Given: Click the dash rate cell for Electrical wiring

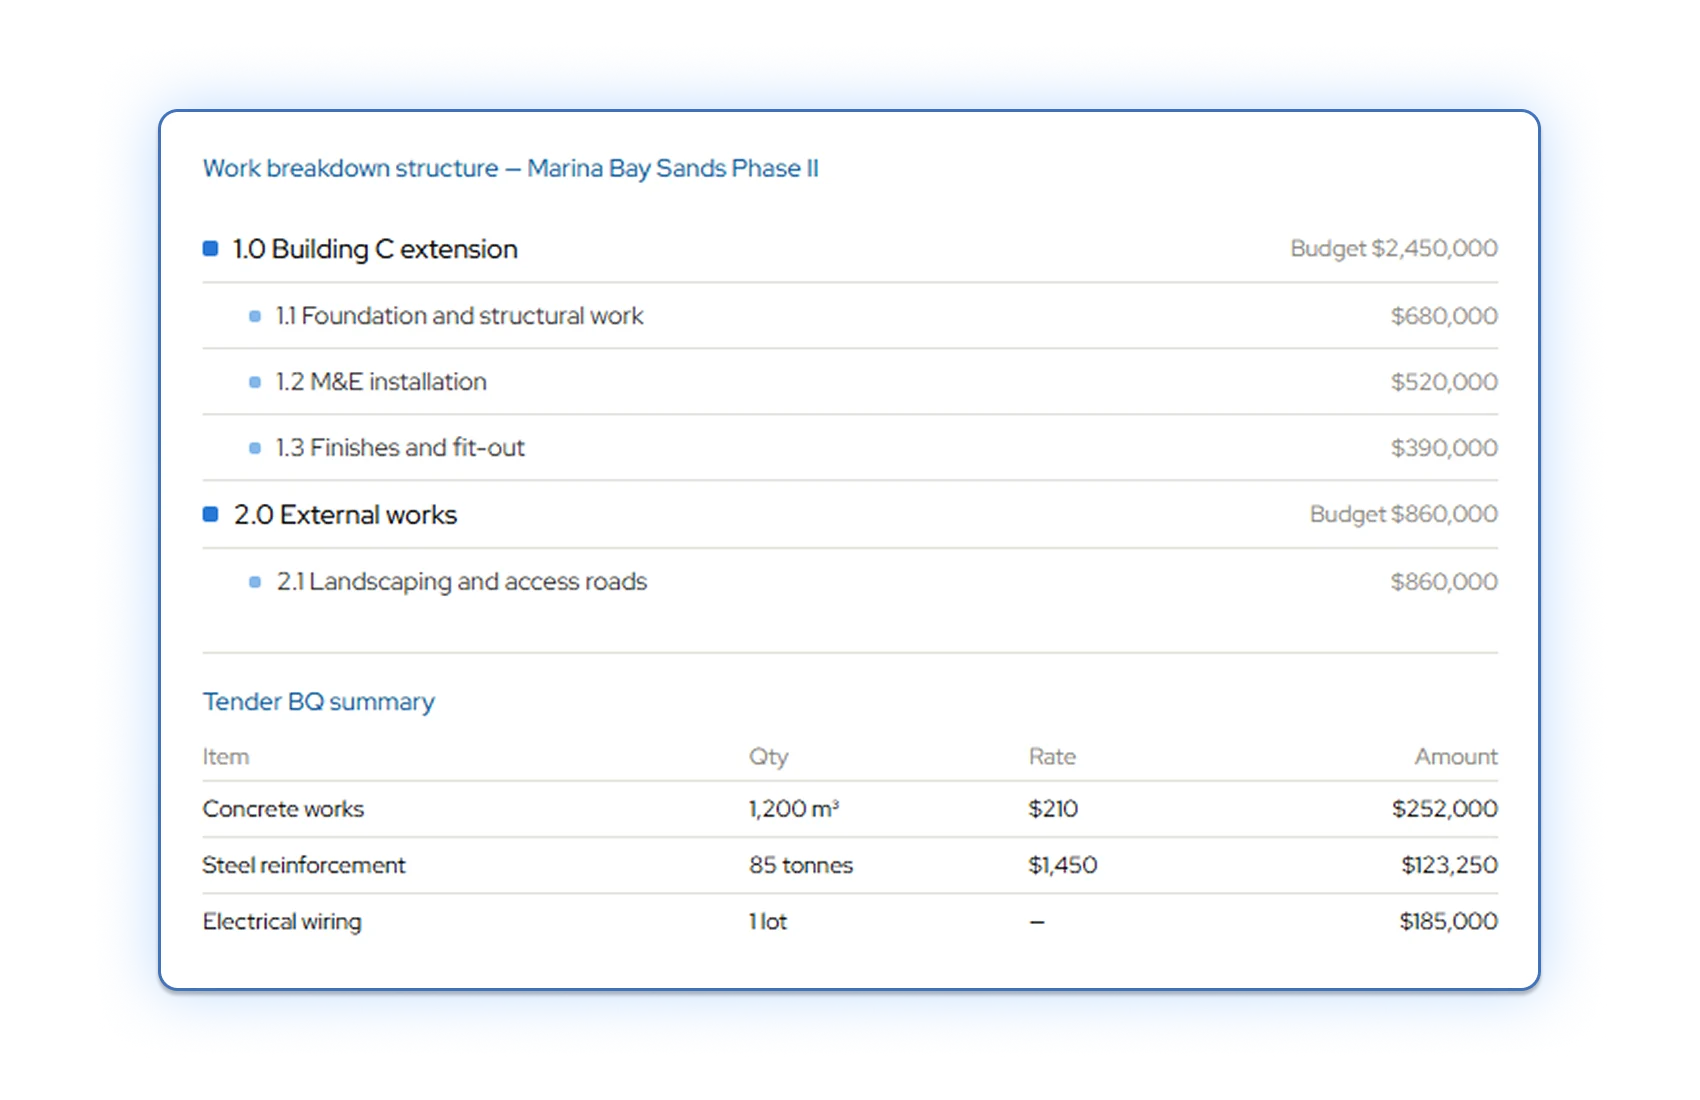Looking at the screenshot, I should (x=1037, y=922).
